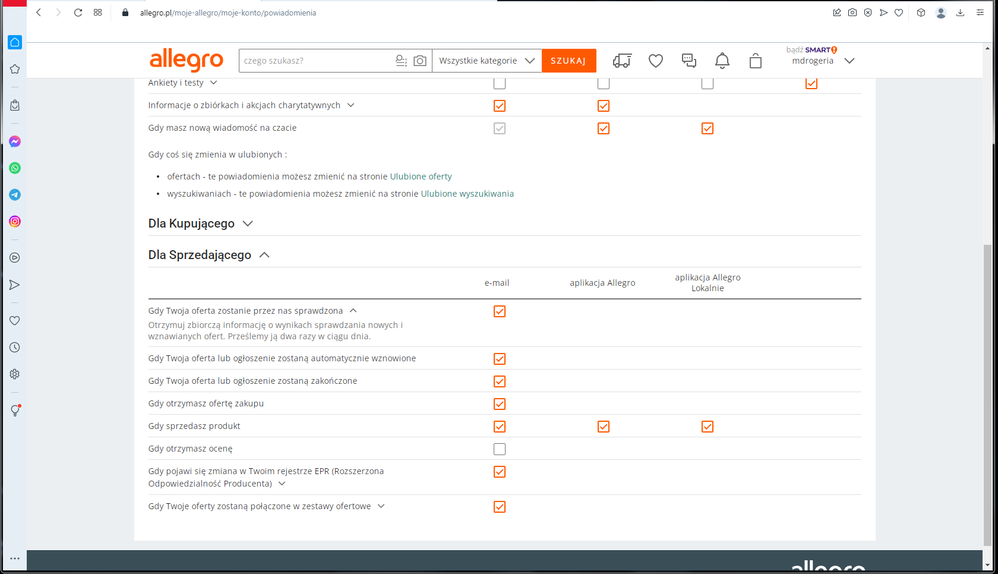Toggle aplikacja Allegro checkbox for 'Gdy sprzedasz produkt'
Viewport: 998px width, 574px height.
pyautogui.click(x=603, y=426)
